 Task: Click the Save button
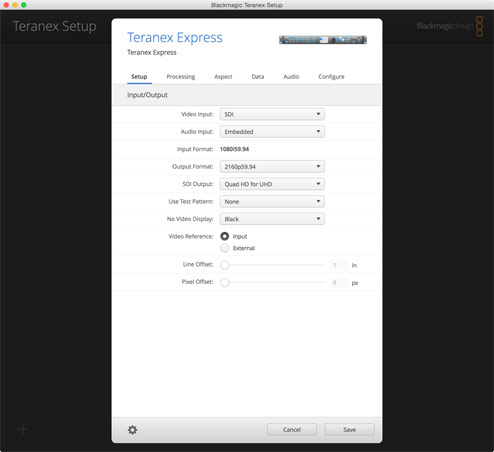(x=349, y=430)
